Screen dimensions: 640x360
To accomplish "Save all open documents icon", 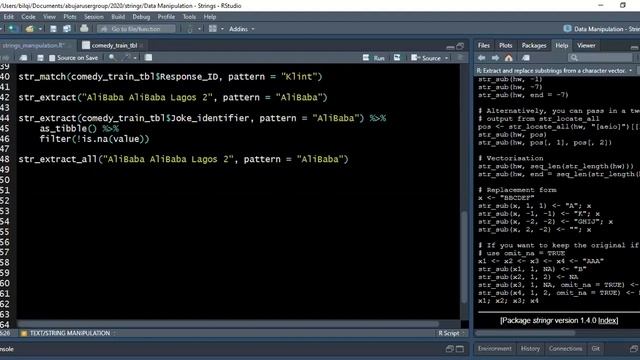I will 67,29.
